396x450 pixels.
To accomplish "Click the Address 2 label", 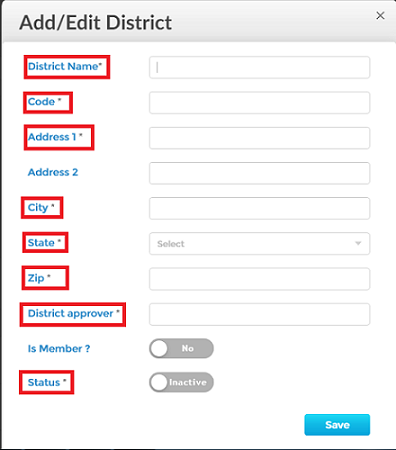I will [x=53, y=172].
